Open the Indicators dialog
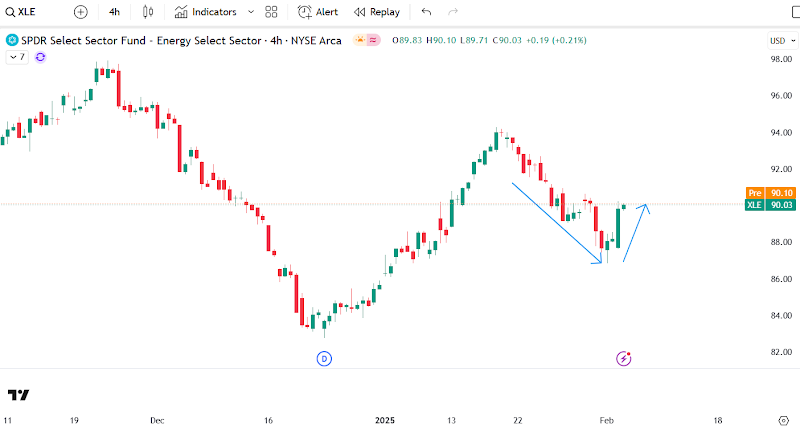 206,12
